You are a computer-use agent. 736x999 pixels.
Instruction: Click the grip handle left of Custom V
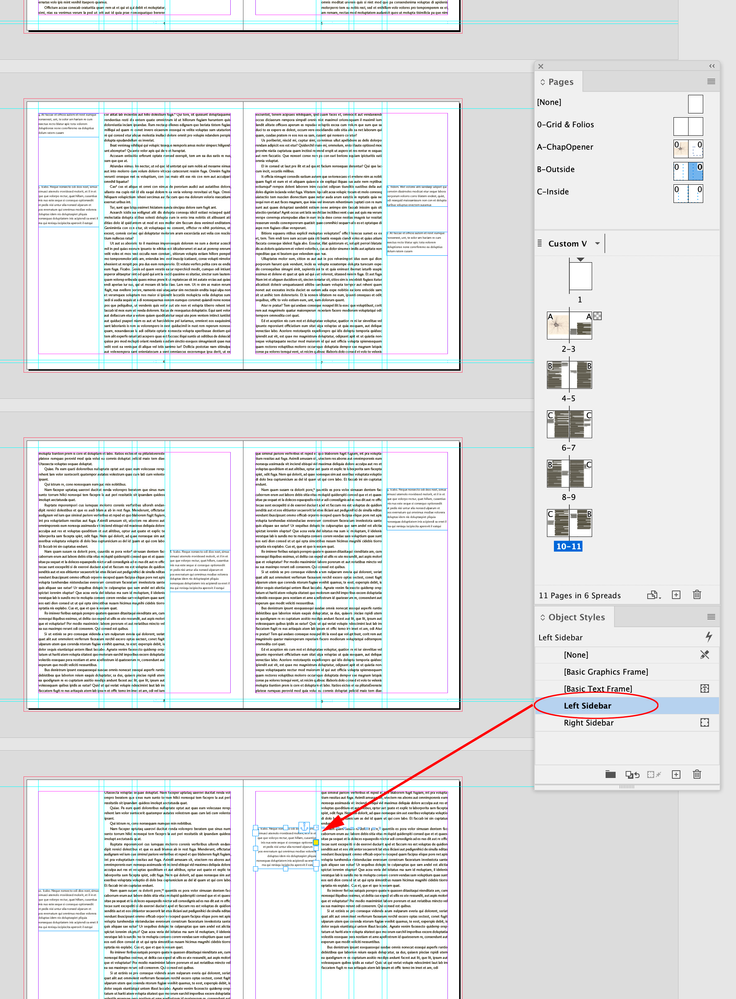pos(540,243)
